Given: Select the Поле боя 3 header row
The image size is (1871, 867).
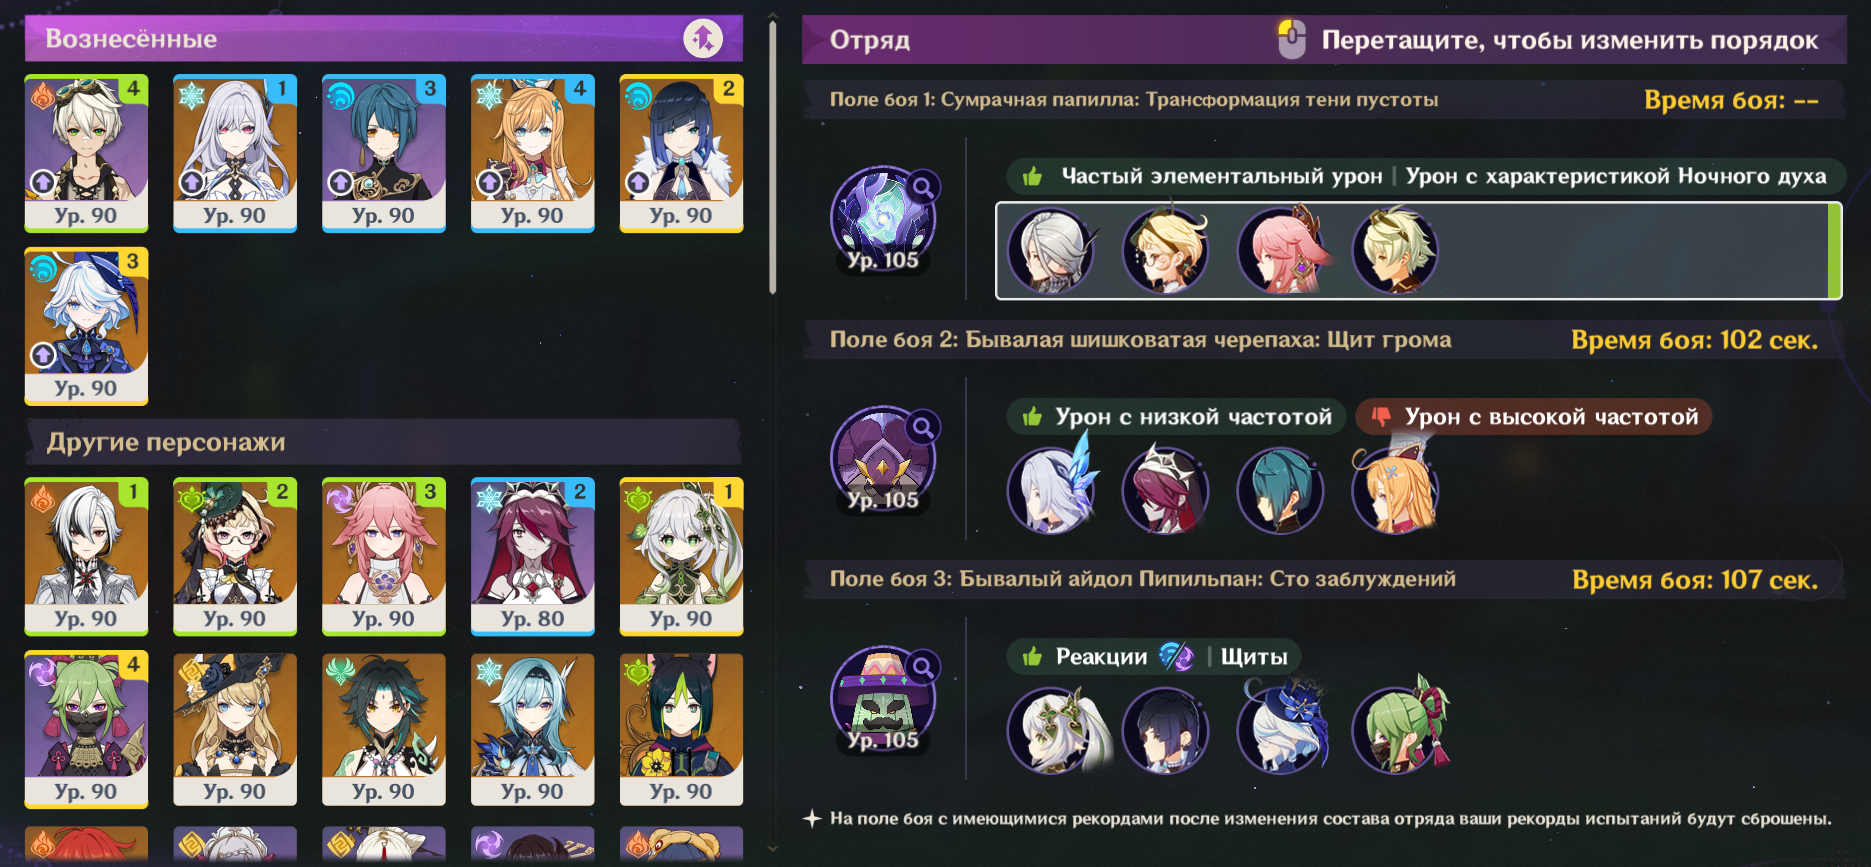Looking at the screenshot, I should (x=1324, y=579).
